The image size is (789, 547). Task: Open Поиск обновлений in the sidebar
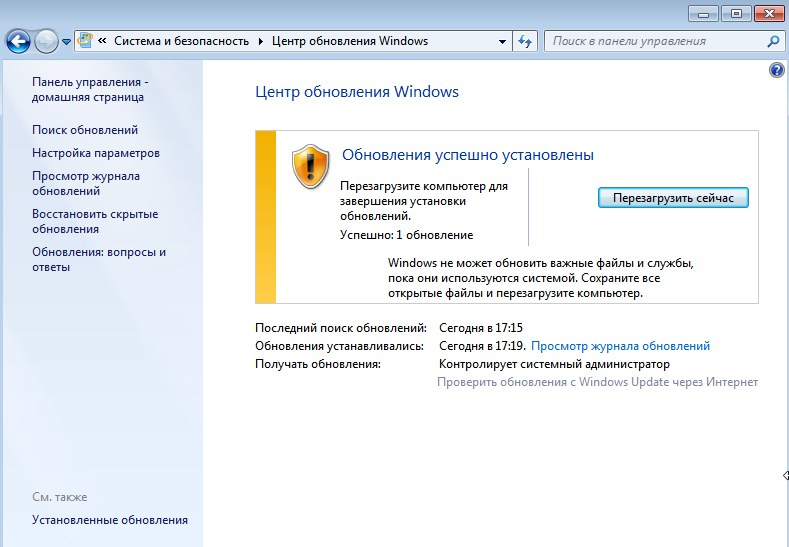[85, 130]
